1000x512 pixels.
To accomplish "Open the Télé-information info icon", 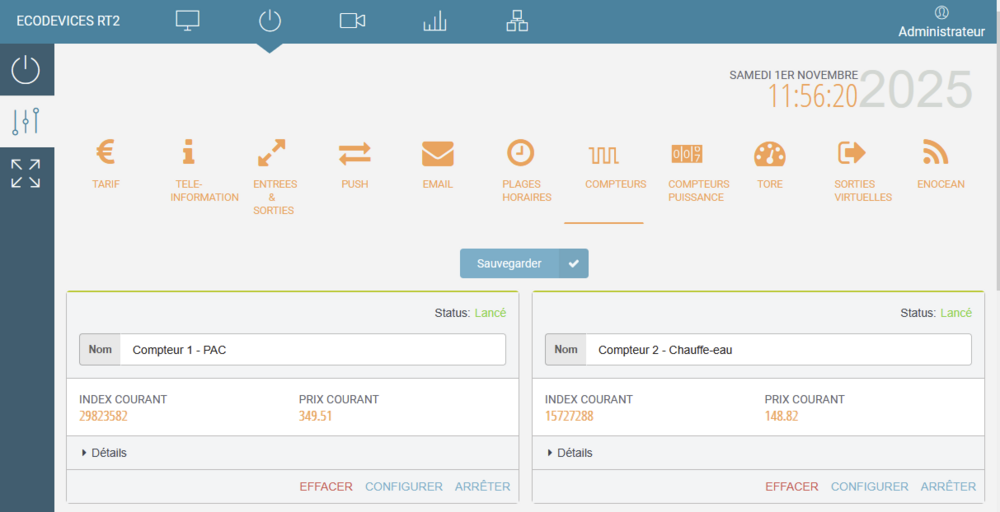I will tap(188, 153).
